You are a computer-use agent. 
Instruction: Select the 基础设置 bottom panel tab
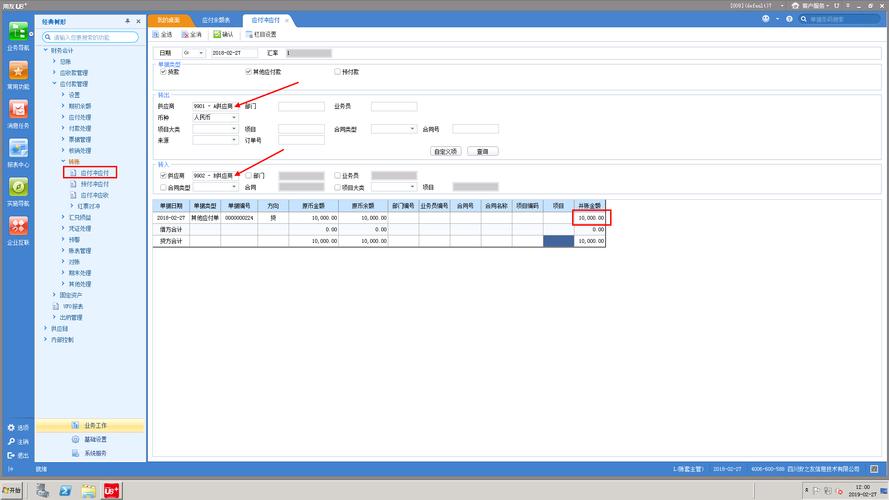click(90, 439)
